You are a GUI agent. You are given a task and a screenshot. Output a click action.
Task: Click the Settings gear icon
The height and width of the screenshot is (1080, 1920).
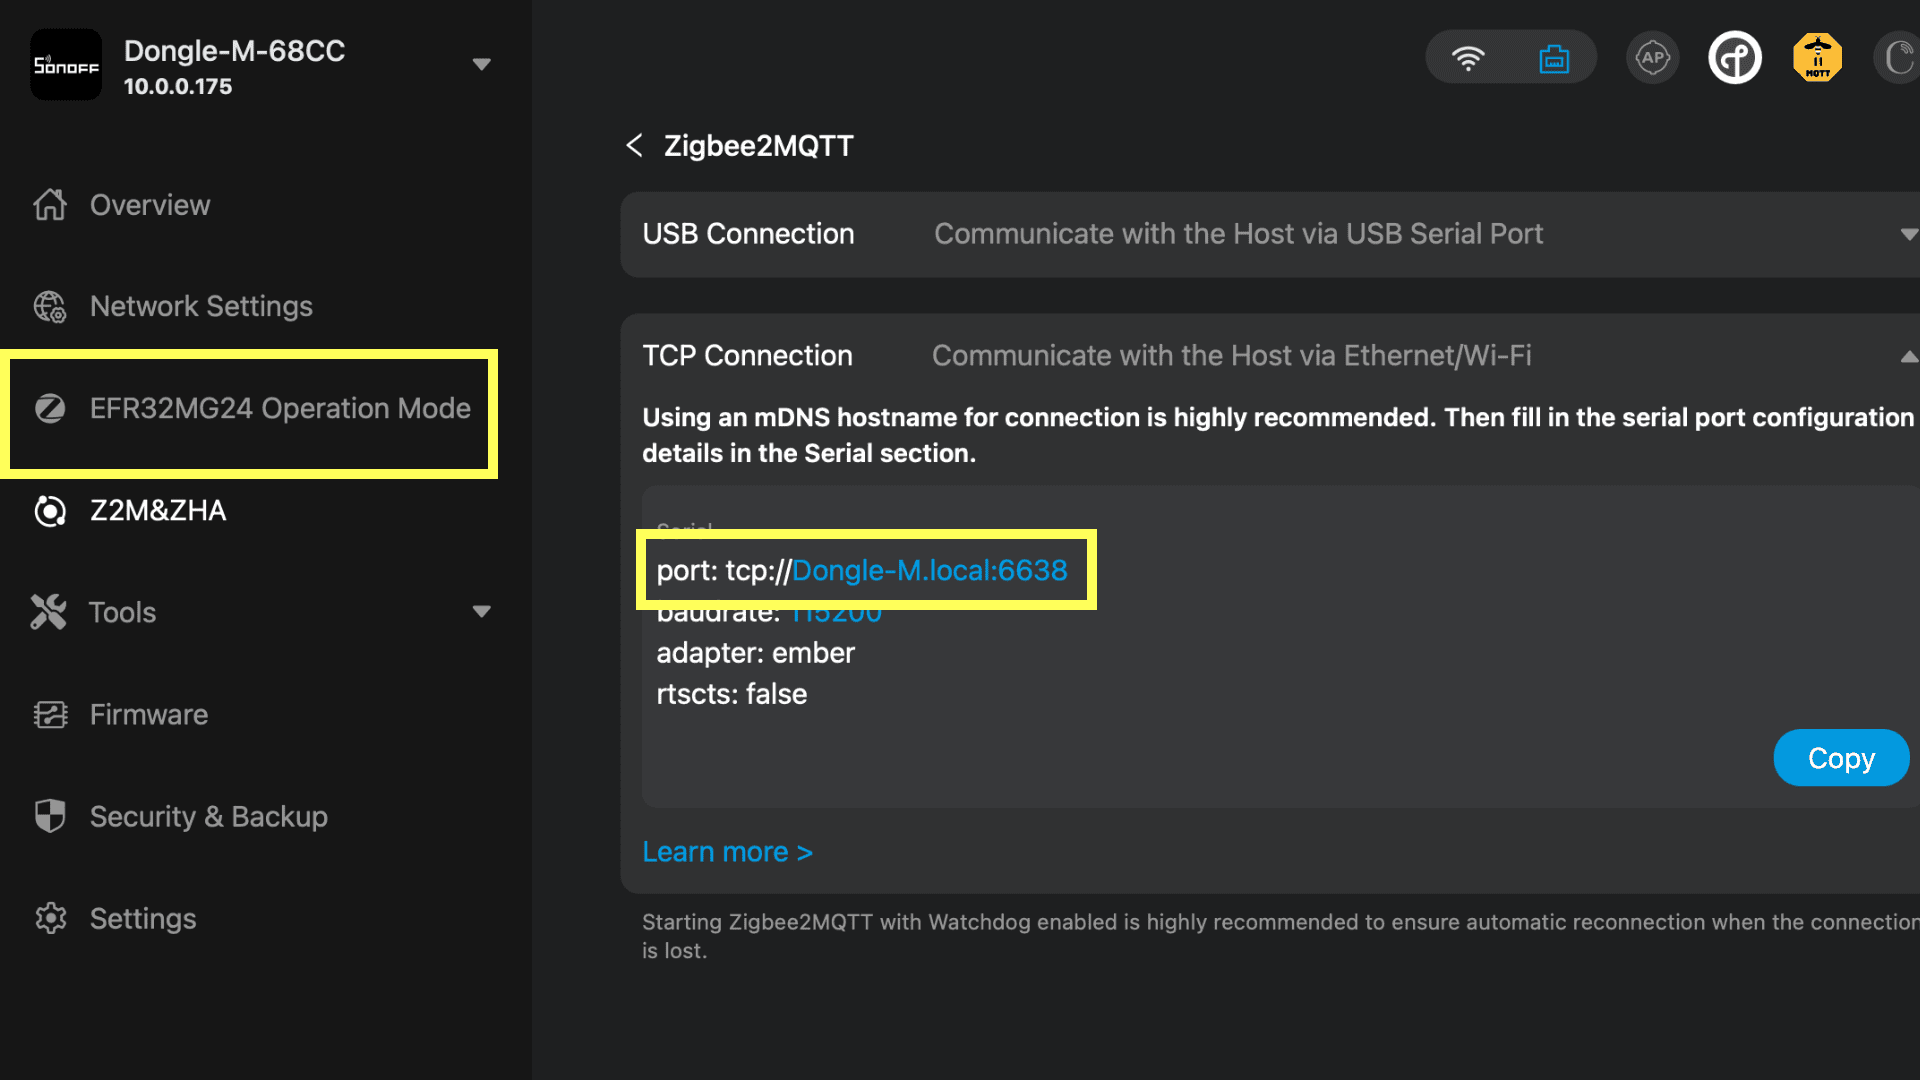point(50,919)
